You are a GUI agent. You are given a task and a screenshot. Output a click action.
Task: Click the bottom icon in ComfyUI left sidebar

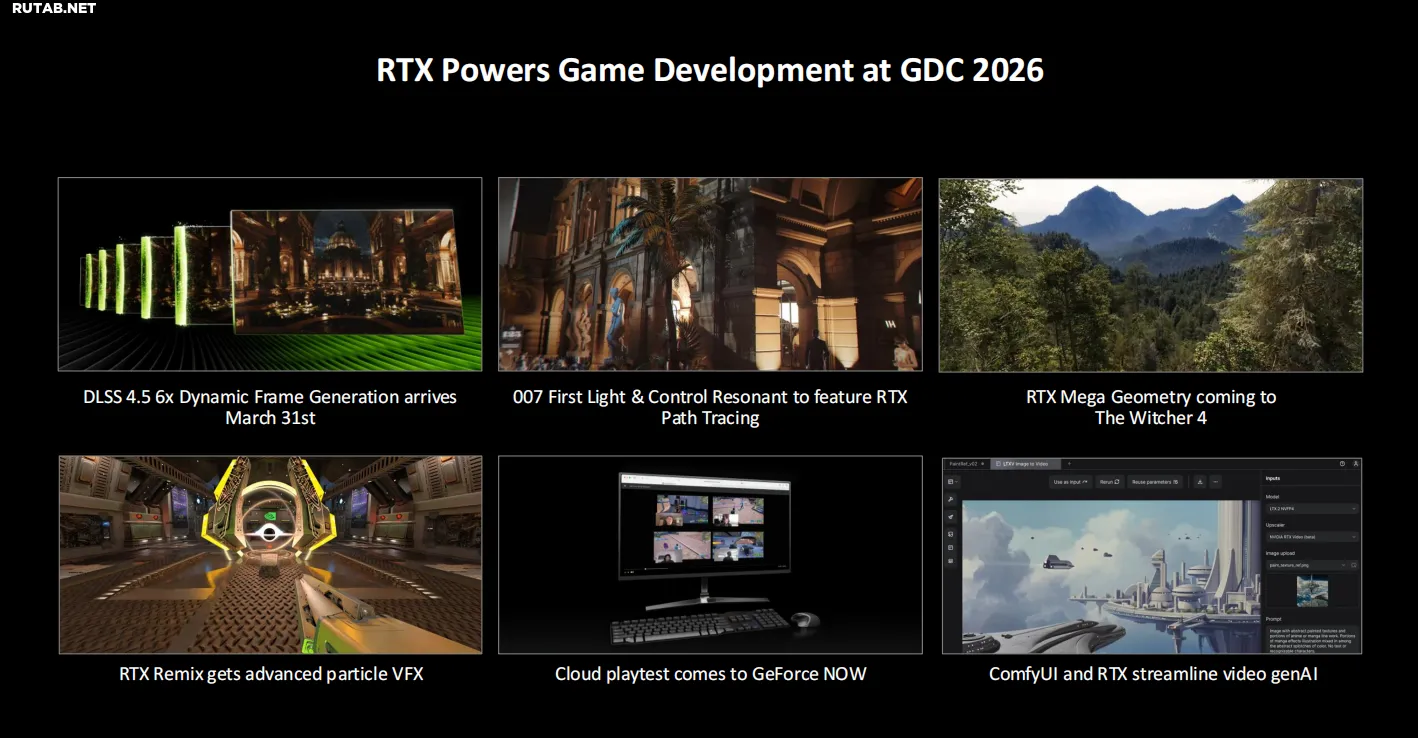pyautogui.click(x=951, y=561)
